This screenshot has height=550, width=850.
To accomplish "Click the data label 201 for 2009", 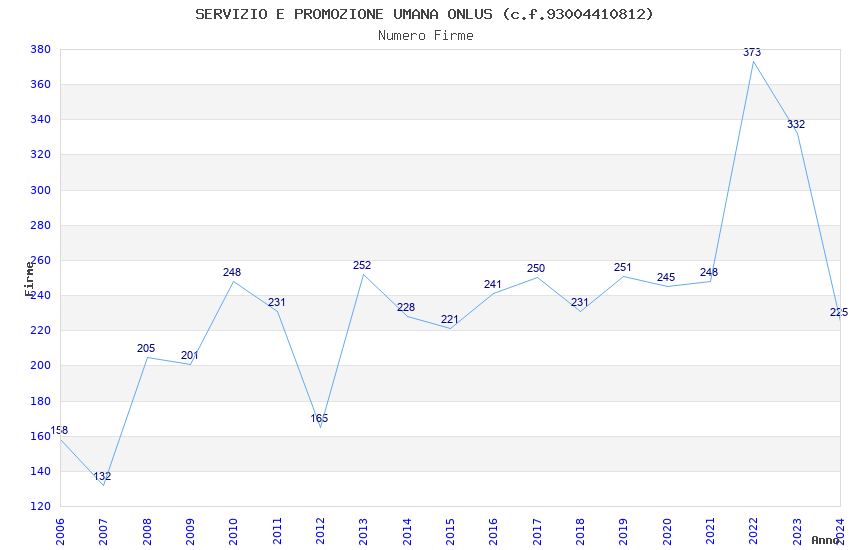I will coord(189,356).
